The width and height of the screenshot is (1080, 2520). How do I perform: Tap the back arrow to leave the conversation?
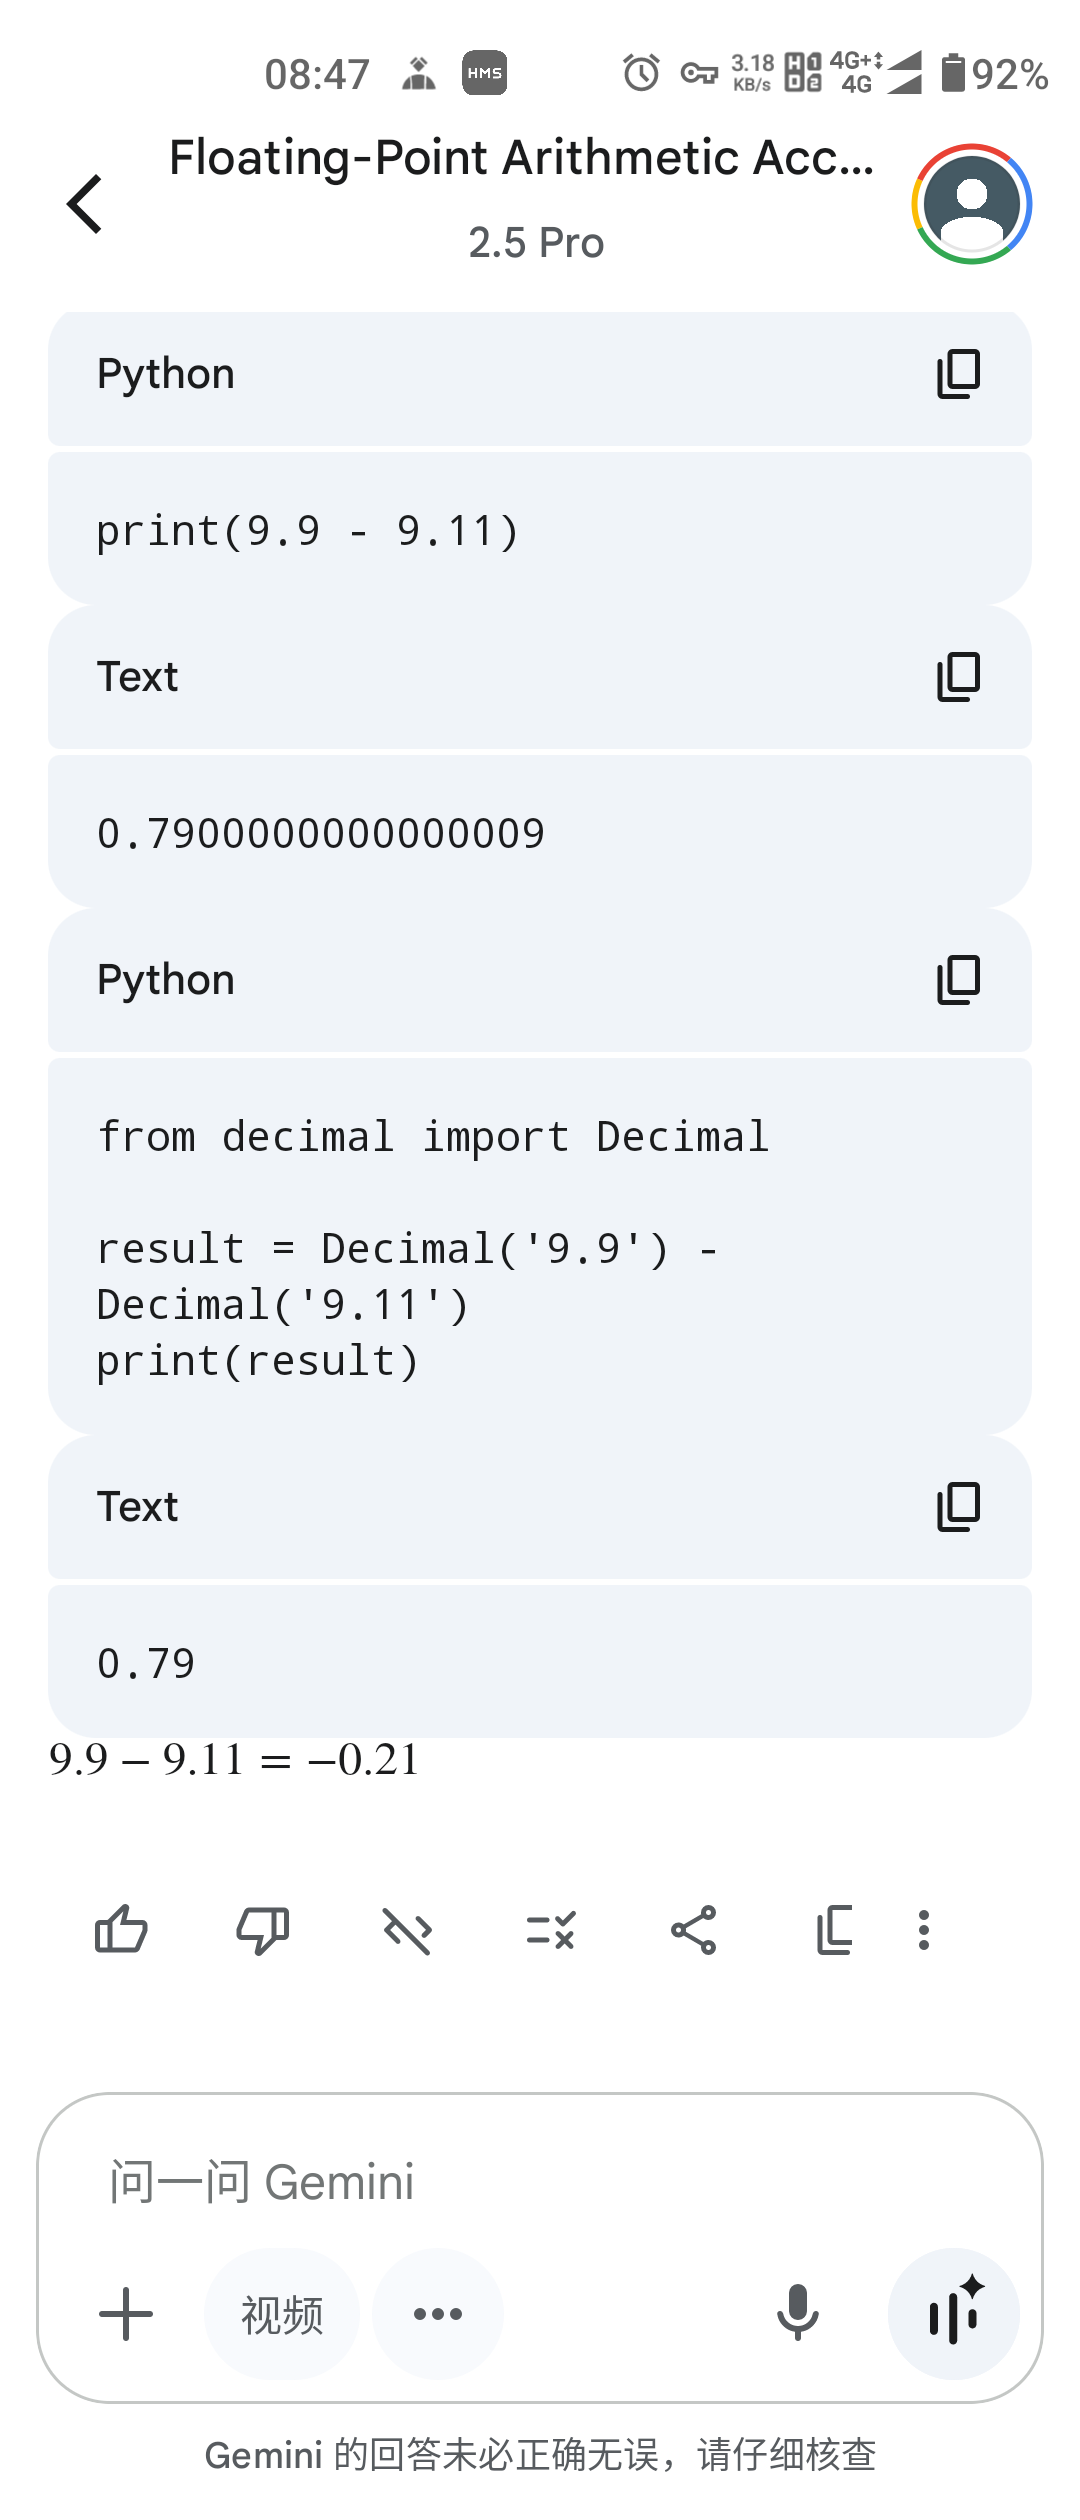[85, 204]
